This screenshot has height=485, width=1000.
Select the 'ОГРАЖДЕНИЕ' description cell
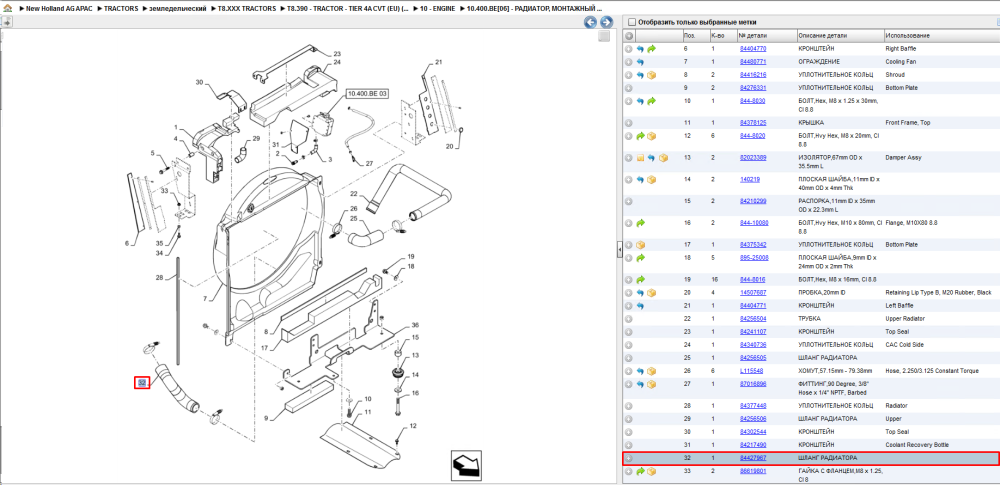[819, 62]
